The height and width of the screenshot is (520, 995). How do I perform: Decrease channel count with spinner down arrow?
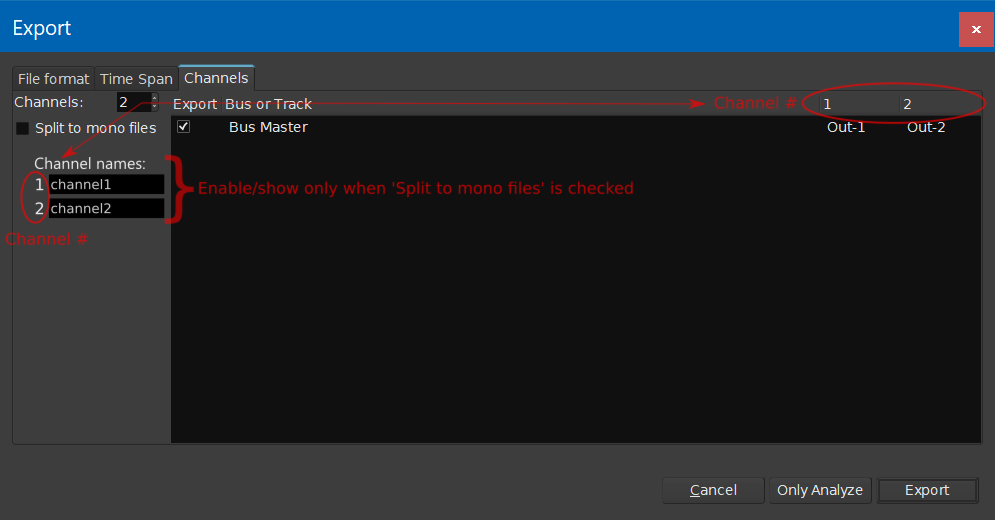tap(154, 106)
